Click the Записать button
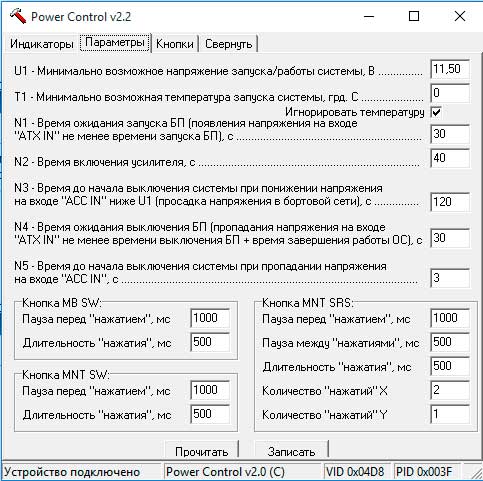Image resolution: width=483 pixels, height=481 pixels. pos(291,451)
